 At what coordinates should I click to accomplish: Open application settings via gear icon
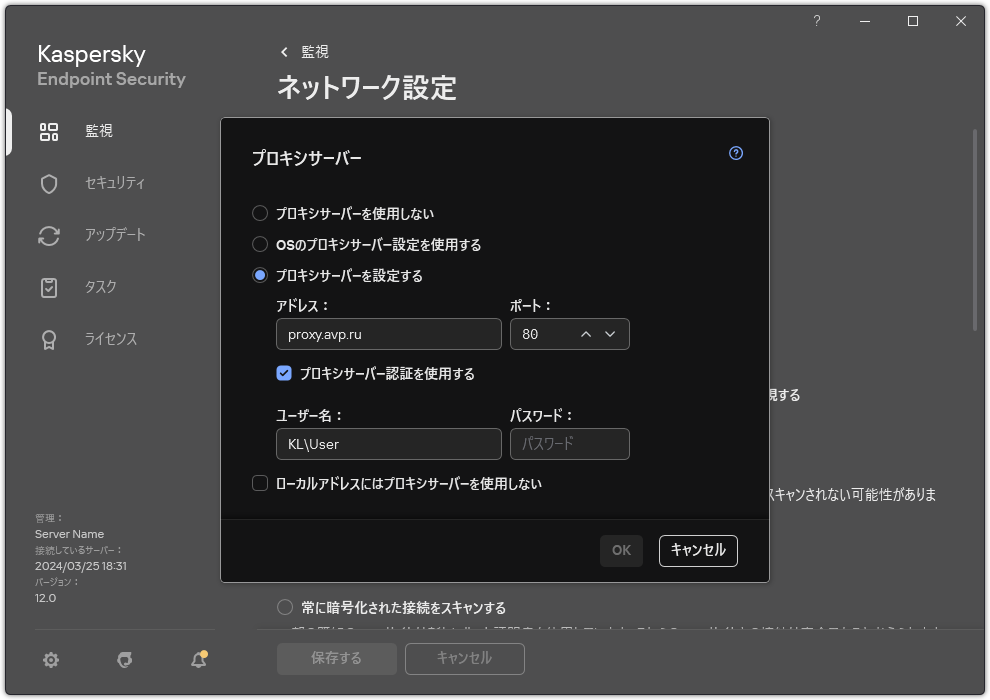50,660
